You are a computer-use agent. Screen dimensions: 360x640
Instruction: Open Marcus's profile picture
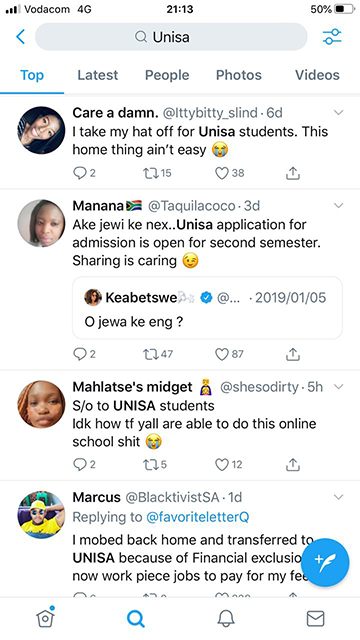tap(41, 515)
